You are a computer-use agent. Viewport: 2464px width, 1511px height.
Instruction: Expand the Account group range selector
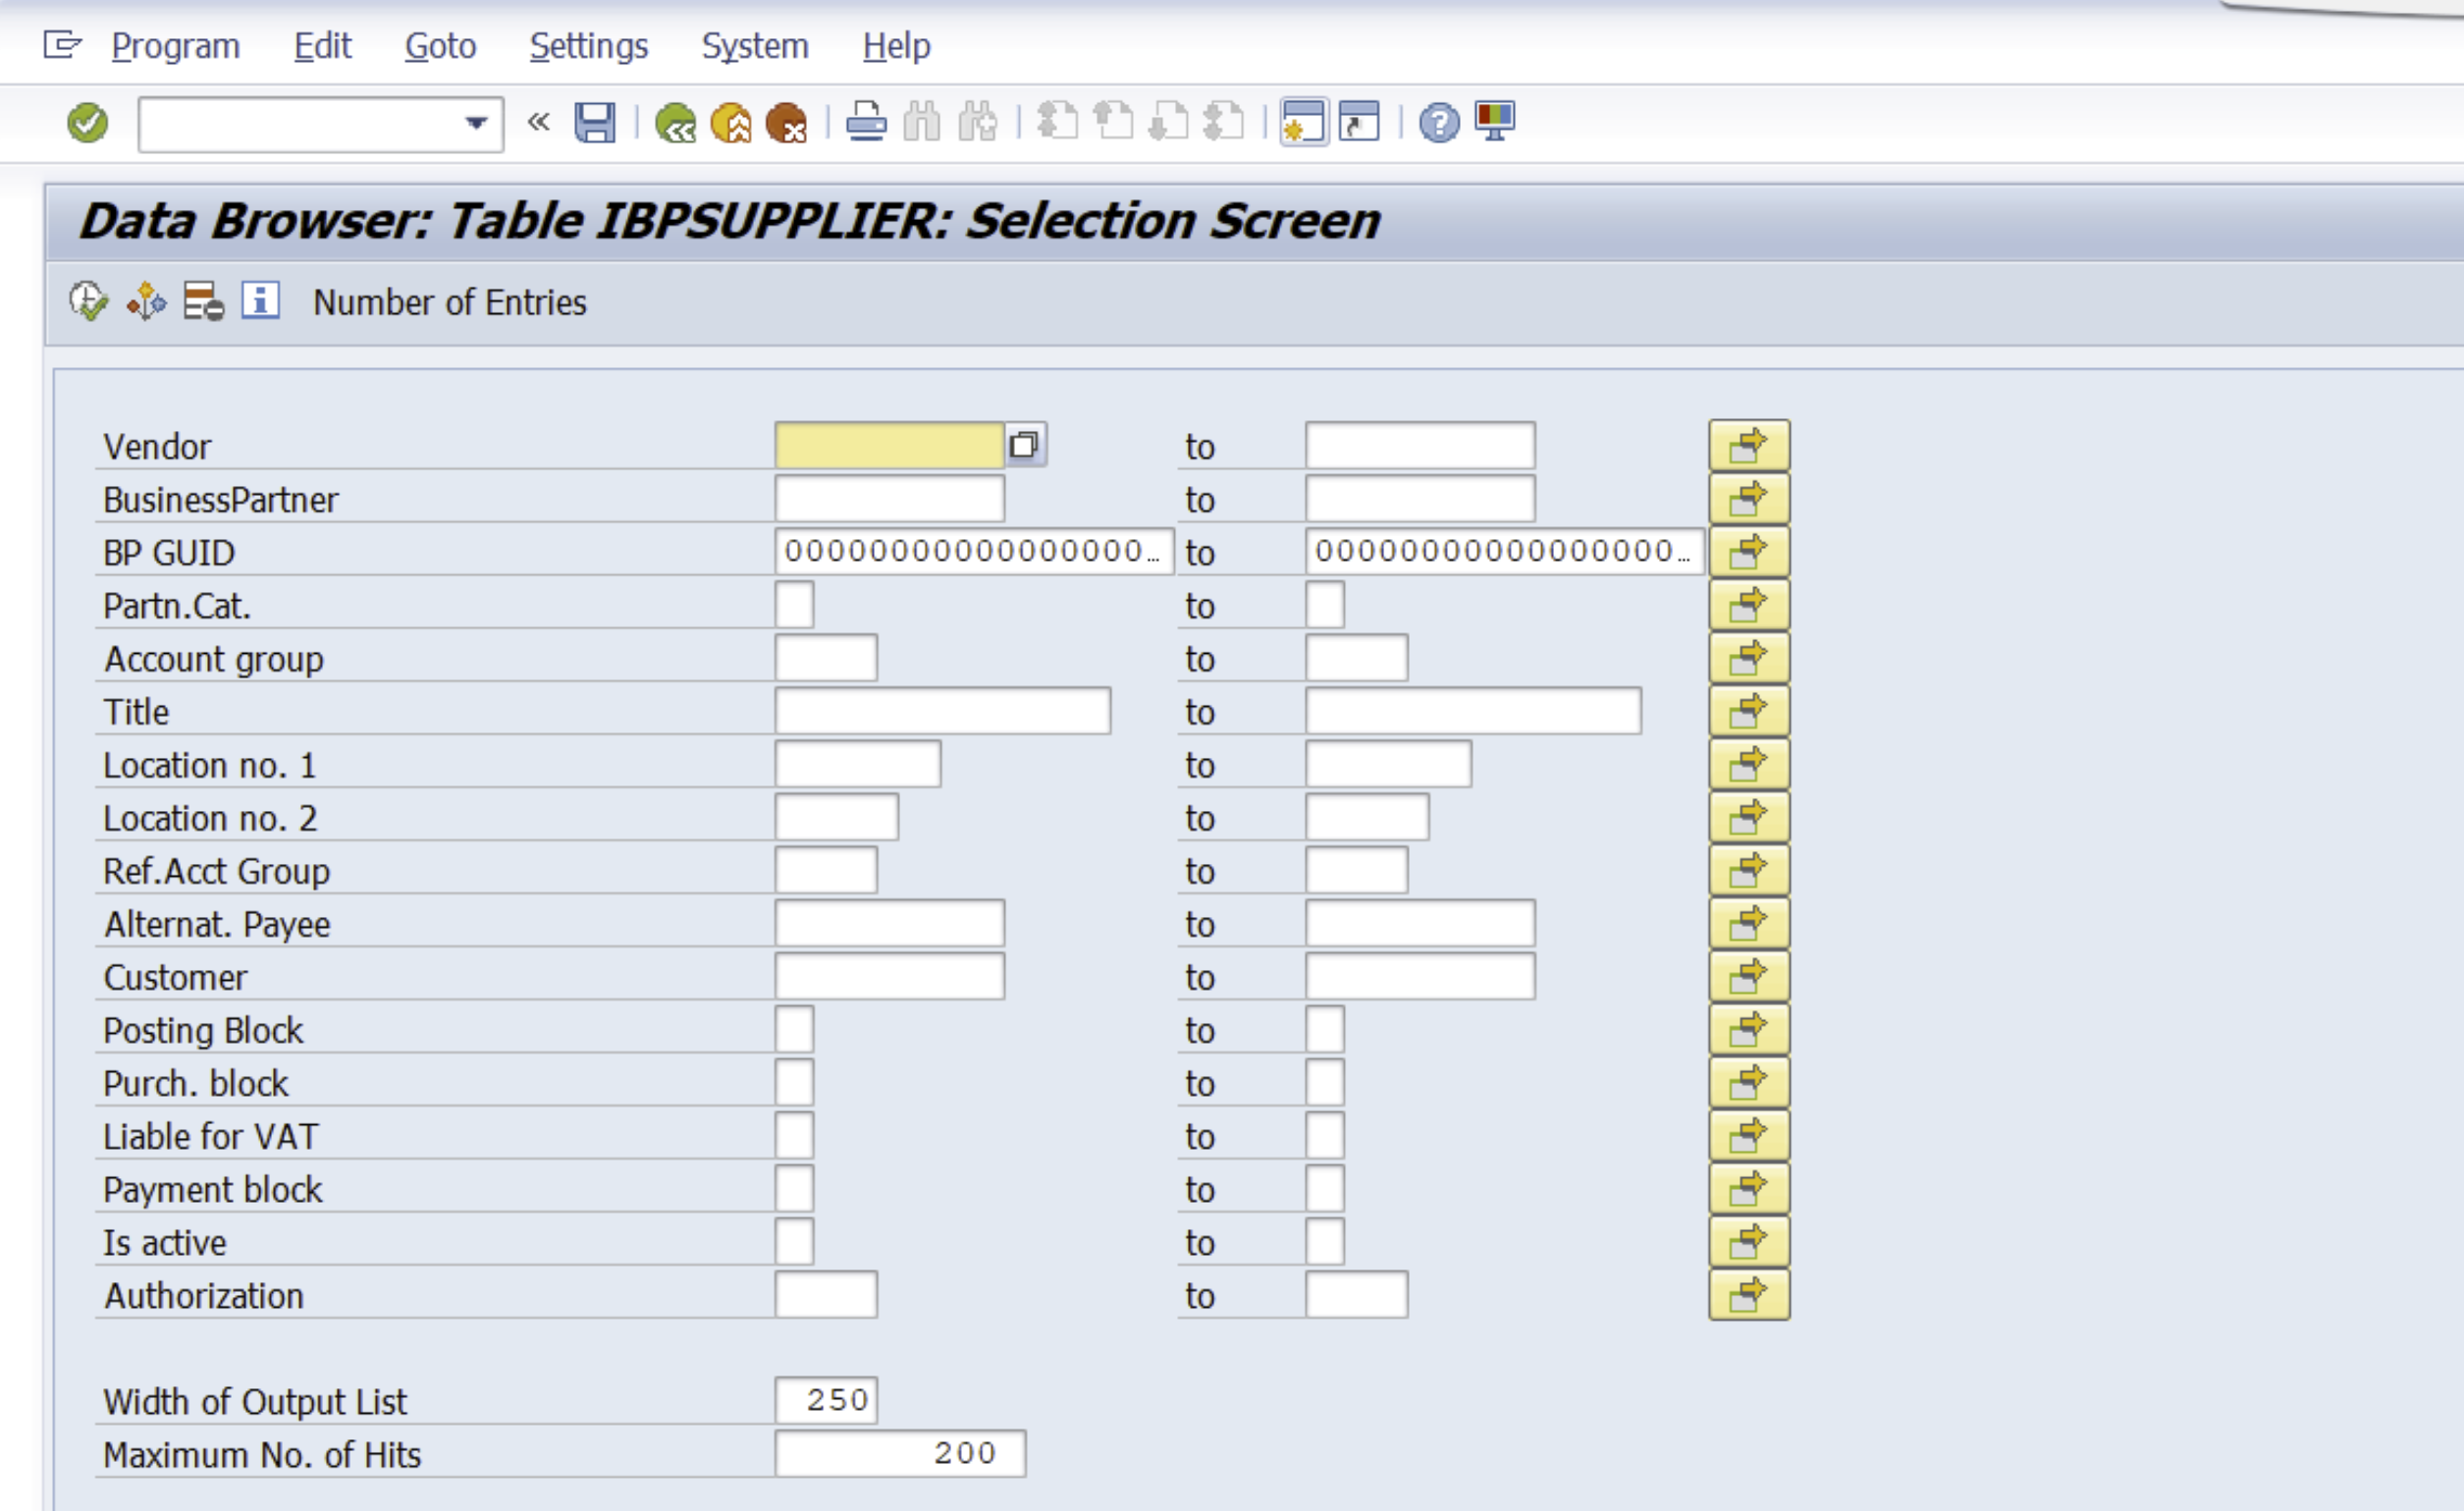(1747, 657)
